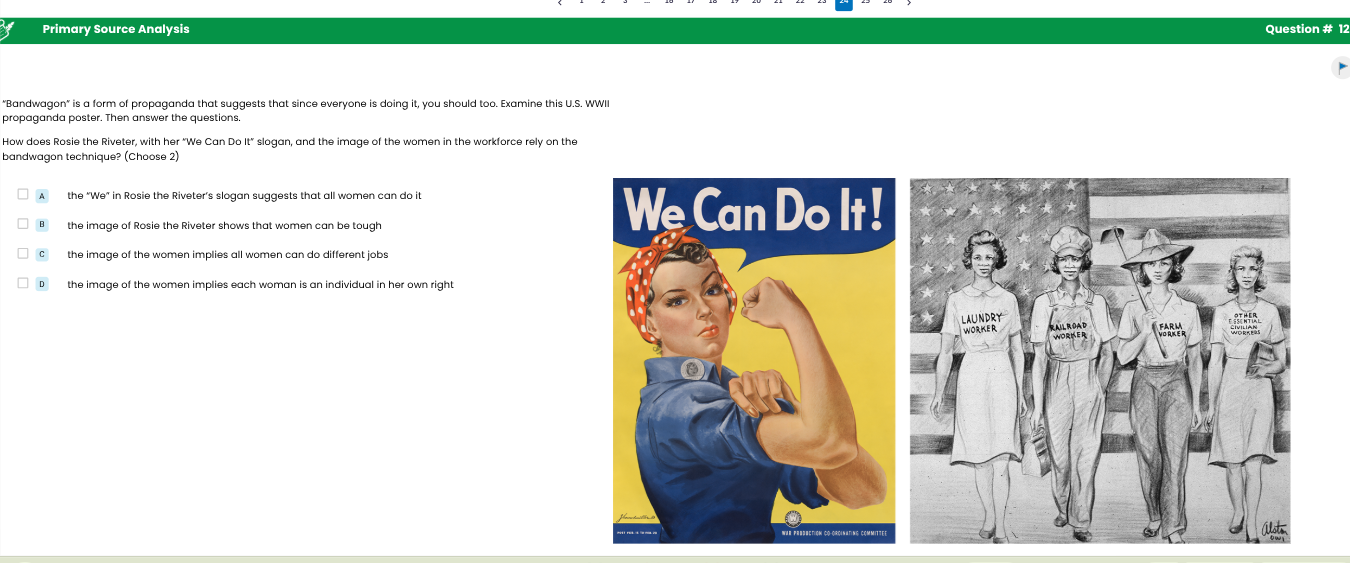The width and height of the screenshot is (1350, 563).
Task: Click the letter A badge for the first answer
Action: [42, 196]
